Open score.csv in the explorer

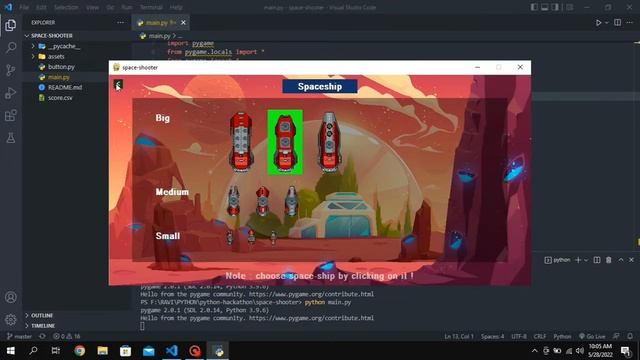(60, 98)
